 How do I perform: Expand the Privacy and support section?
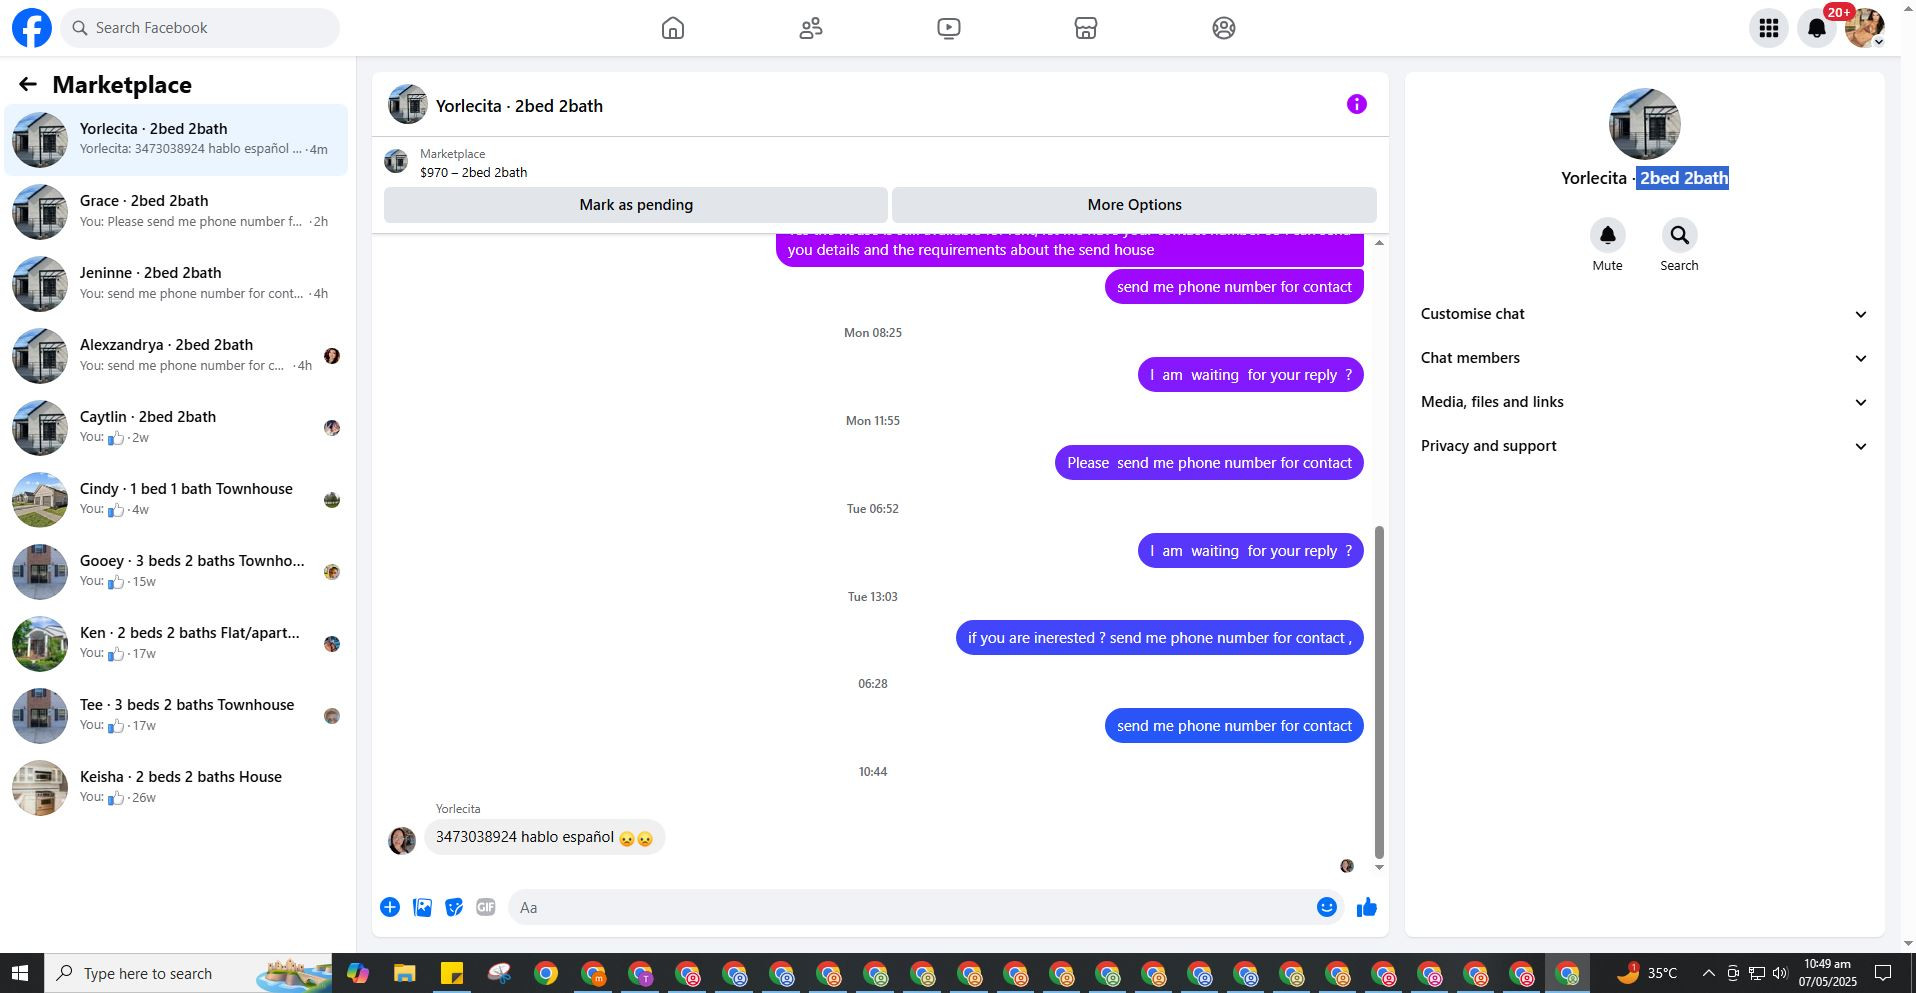coord(1645,446)
